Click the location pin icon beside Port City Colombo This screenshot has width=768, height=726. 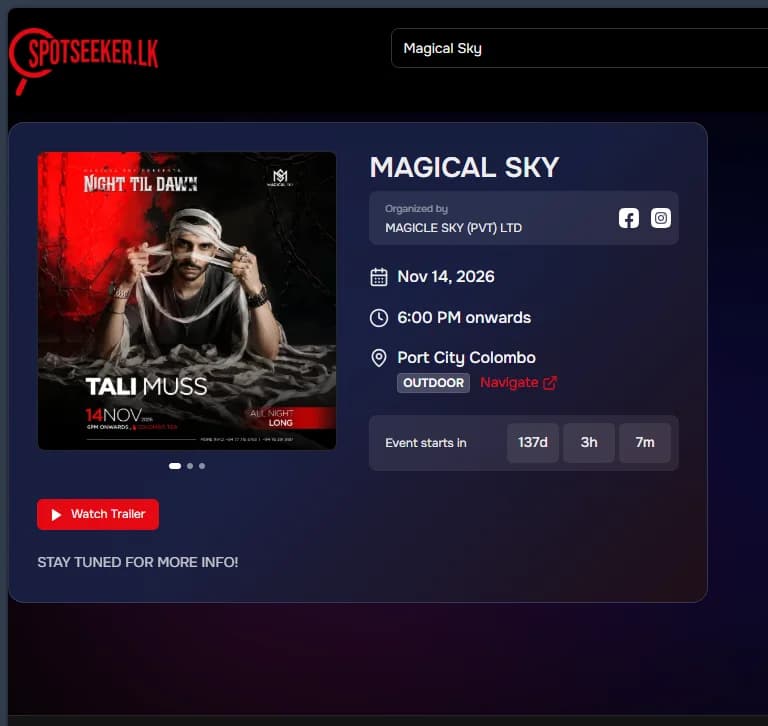coord(379,358)
